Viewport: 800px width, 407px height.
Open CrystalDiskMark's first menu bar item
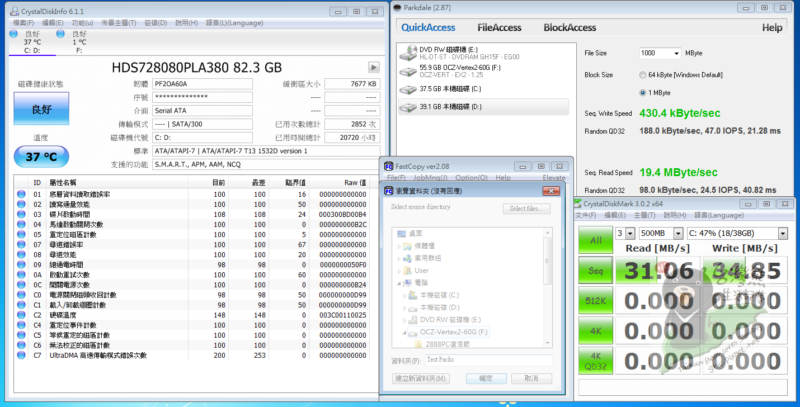pyautogui.click(x=585, y=215)
